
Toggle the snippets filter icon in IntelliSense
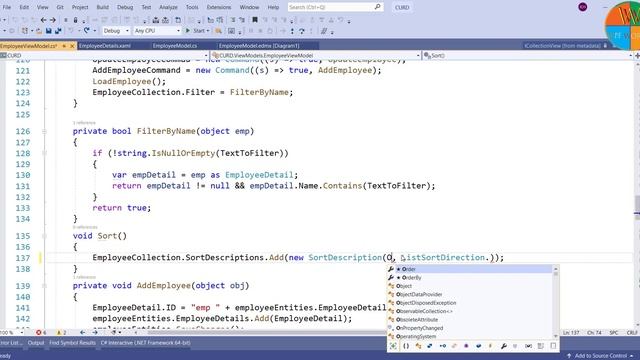[553, 346]
